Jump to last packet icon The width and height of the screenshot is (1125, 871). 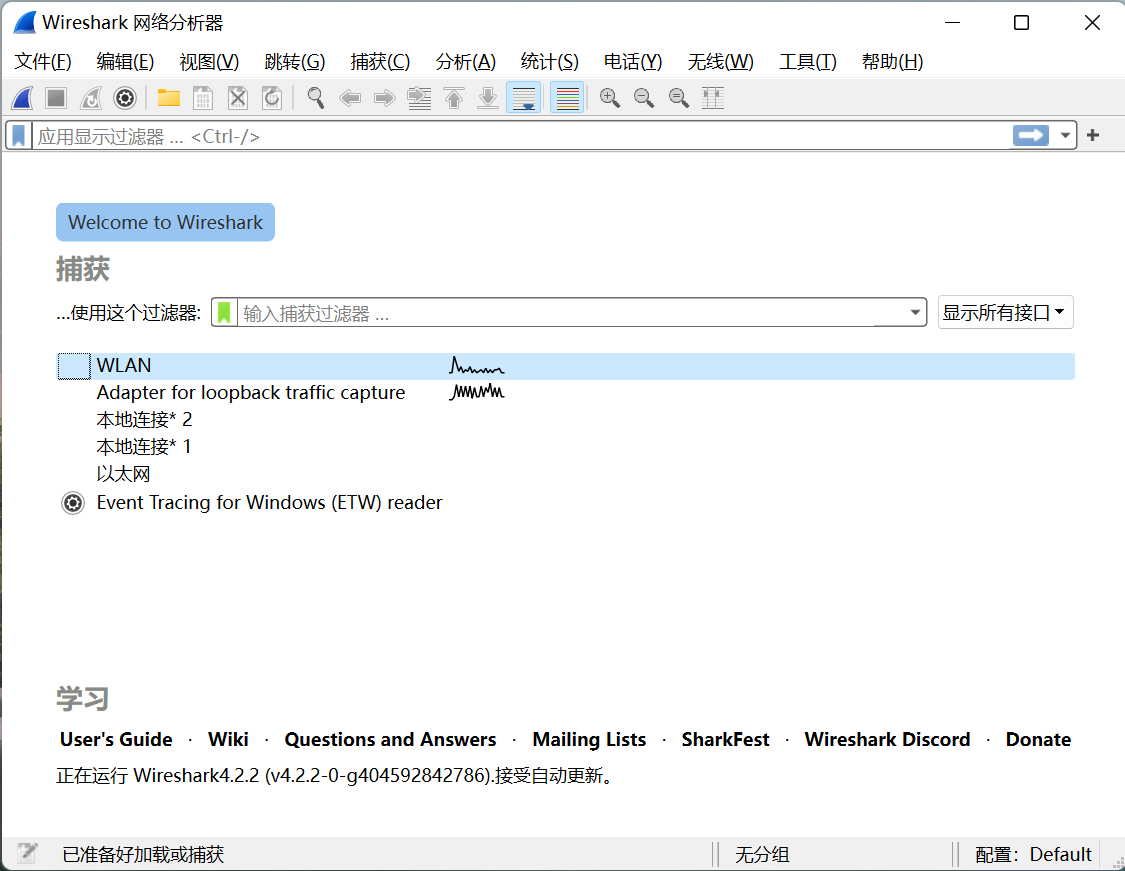pos(488,98)
